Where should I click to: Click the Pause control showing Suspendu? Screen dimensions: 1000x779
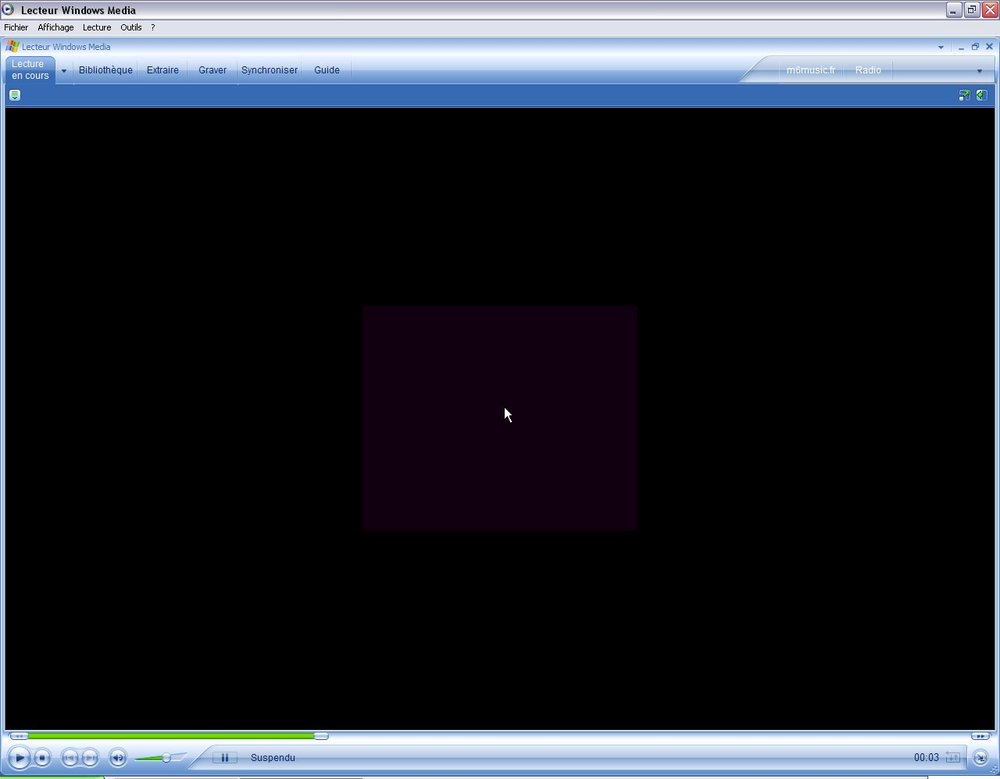(225, 757)
